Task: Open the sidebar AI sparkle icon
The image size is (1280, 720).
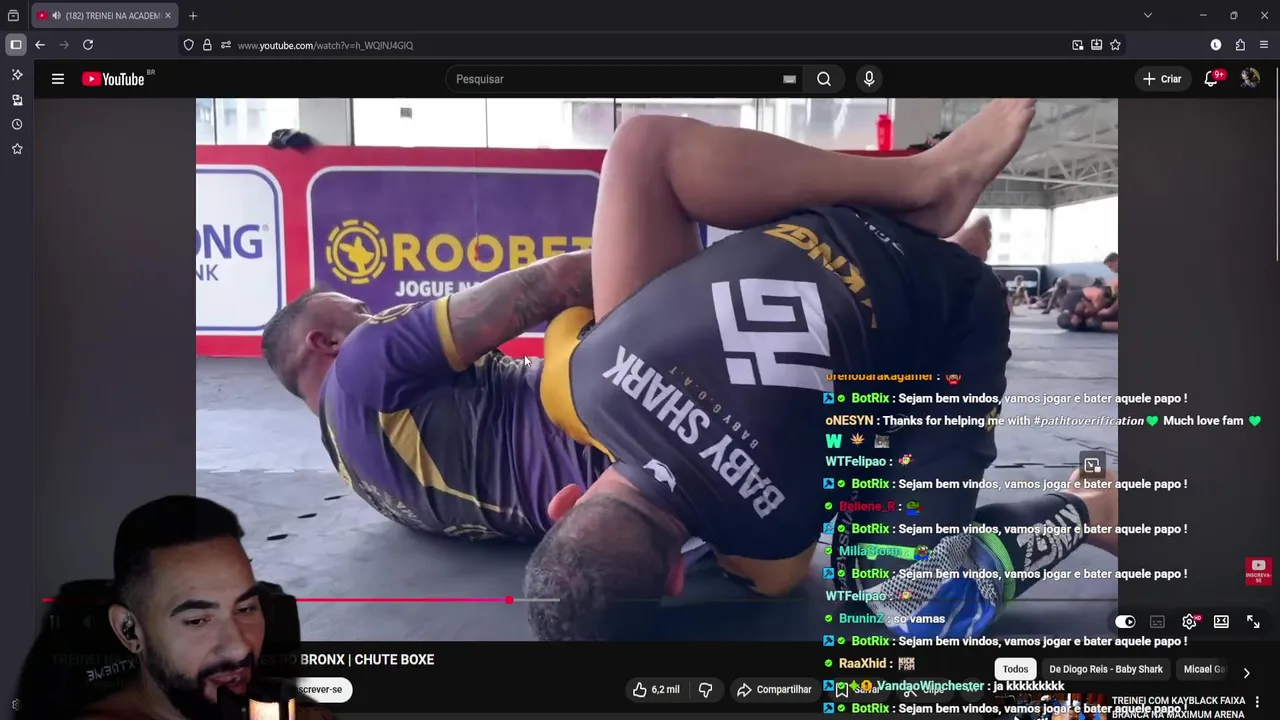Action: (x=17, y=75)
